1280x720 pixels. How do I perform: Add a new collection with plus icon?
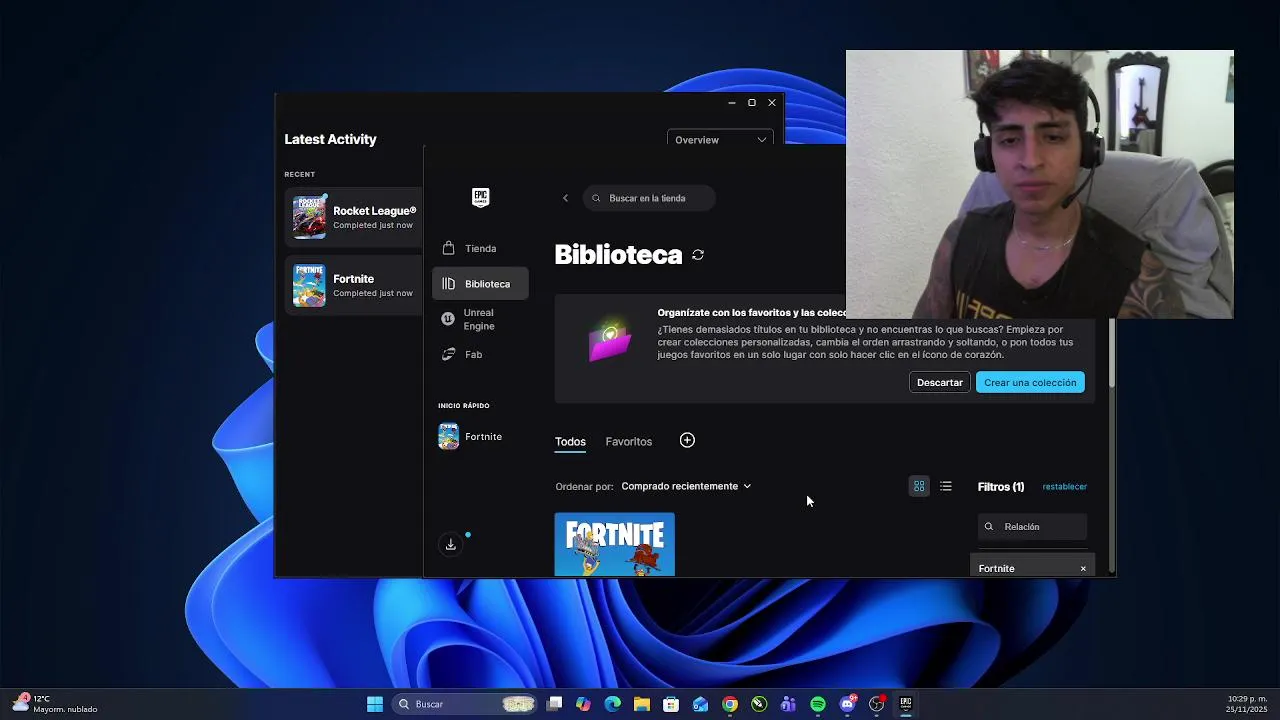coord(687,440)
